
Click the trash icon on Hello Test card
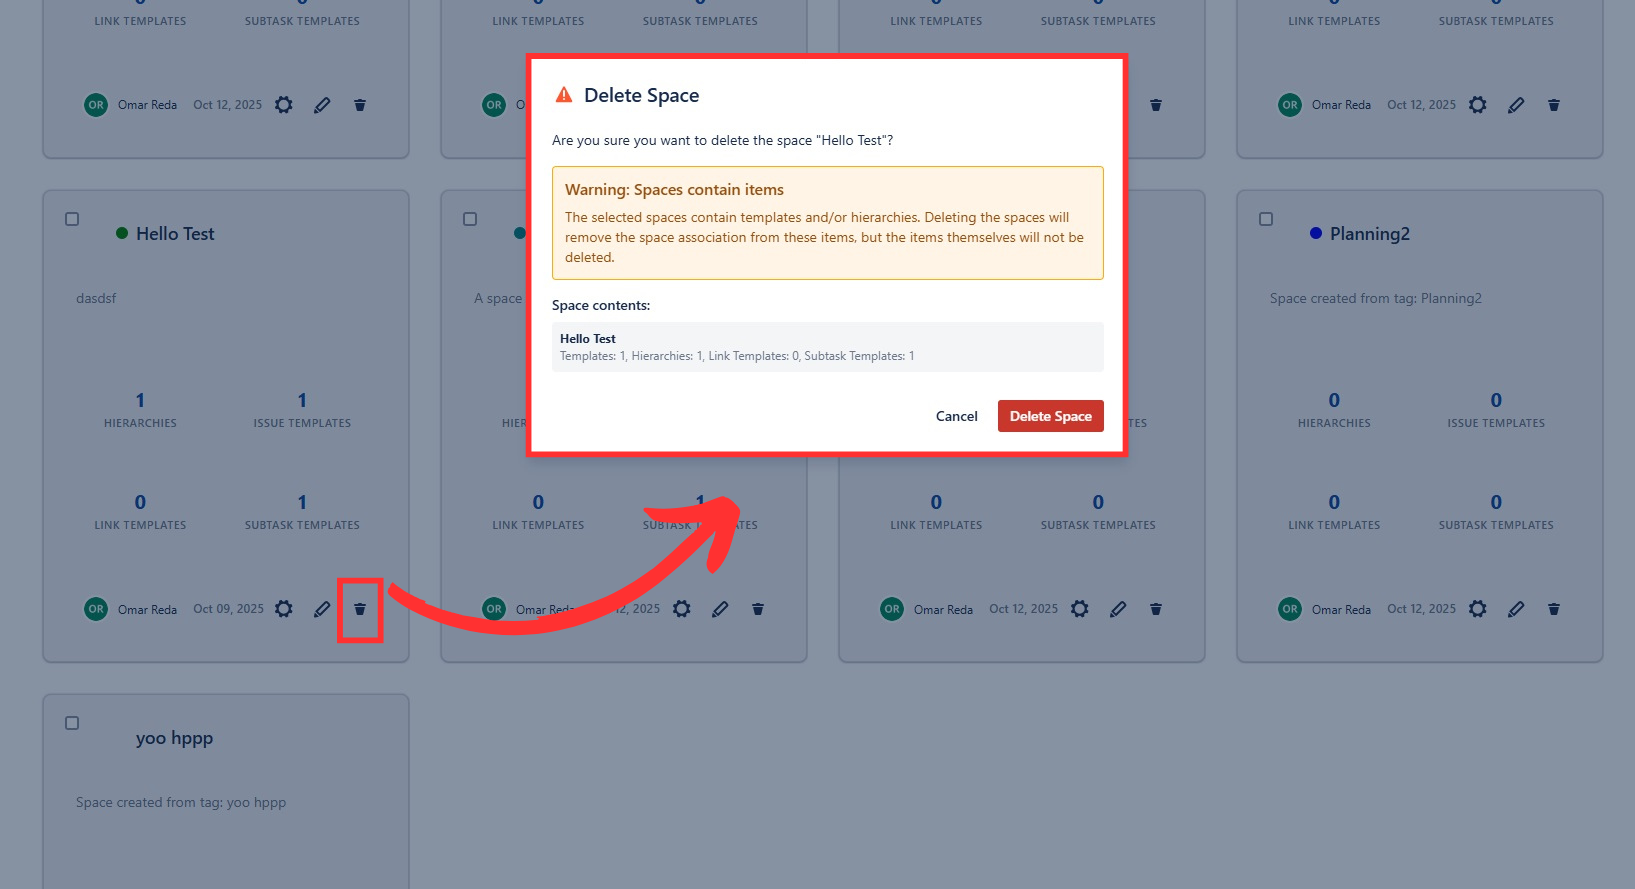[360, 609]
